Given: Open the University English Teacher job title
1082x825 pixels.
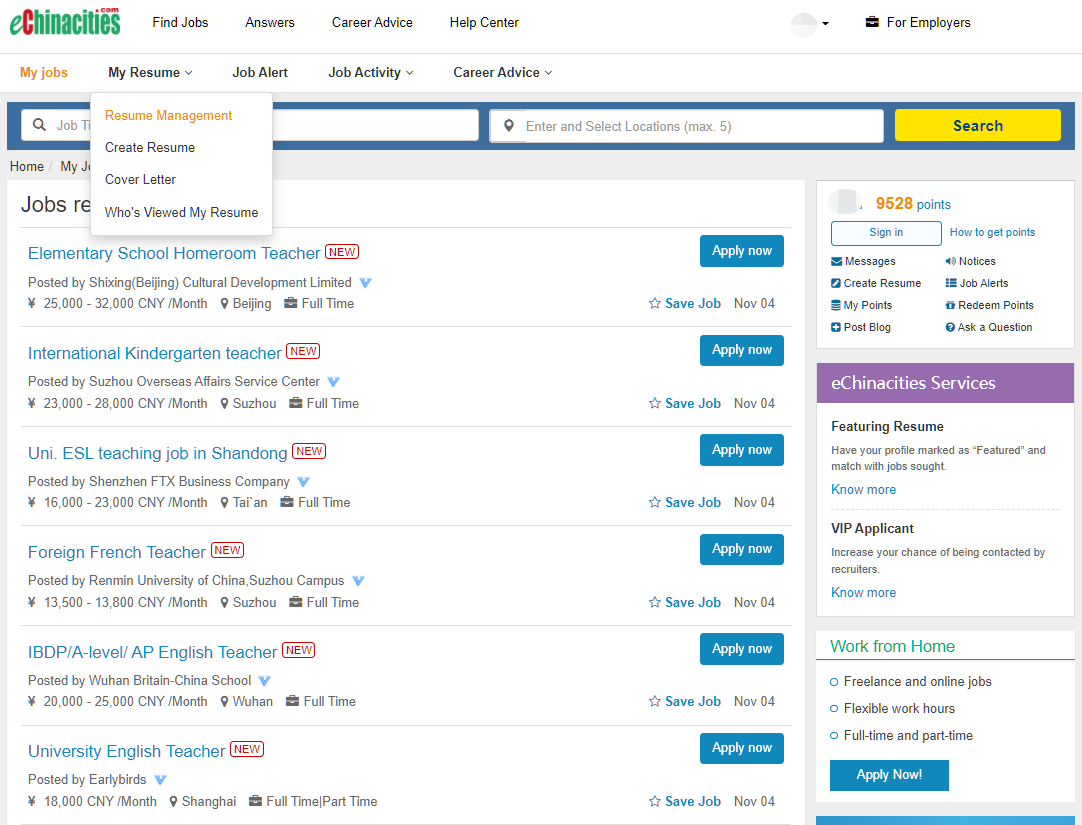Looking at the screenshot, I should [x=126, y=751].
